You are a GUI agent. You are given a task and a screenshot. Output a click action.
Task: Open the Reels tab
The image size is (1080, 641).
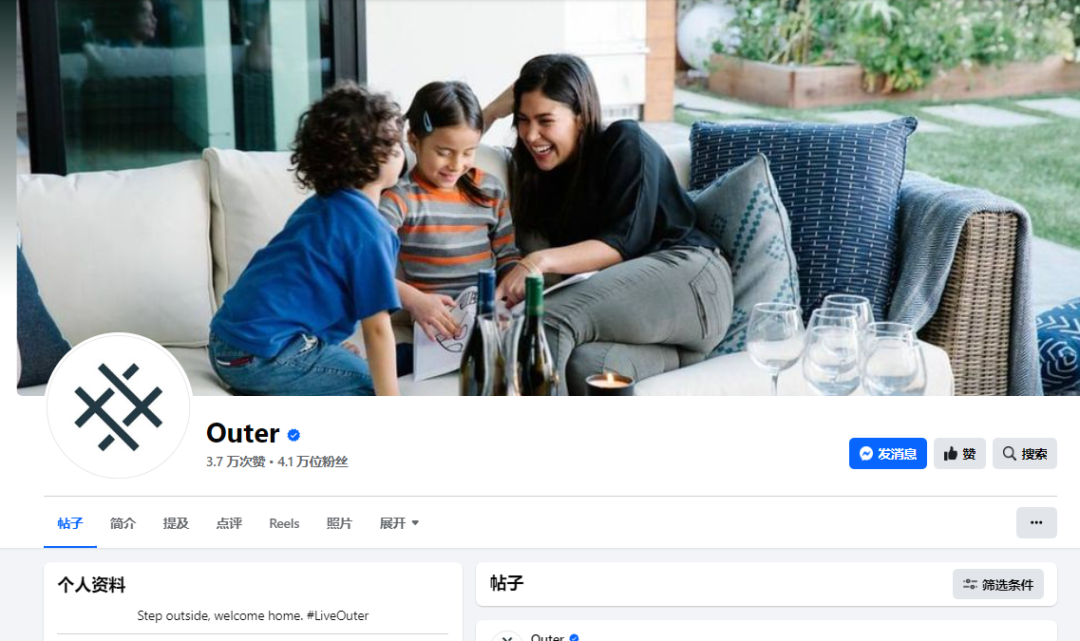[284, 523]
